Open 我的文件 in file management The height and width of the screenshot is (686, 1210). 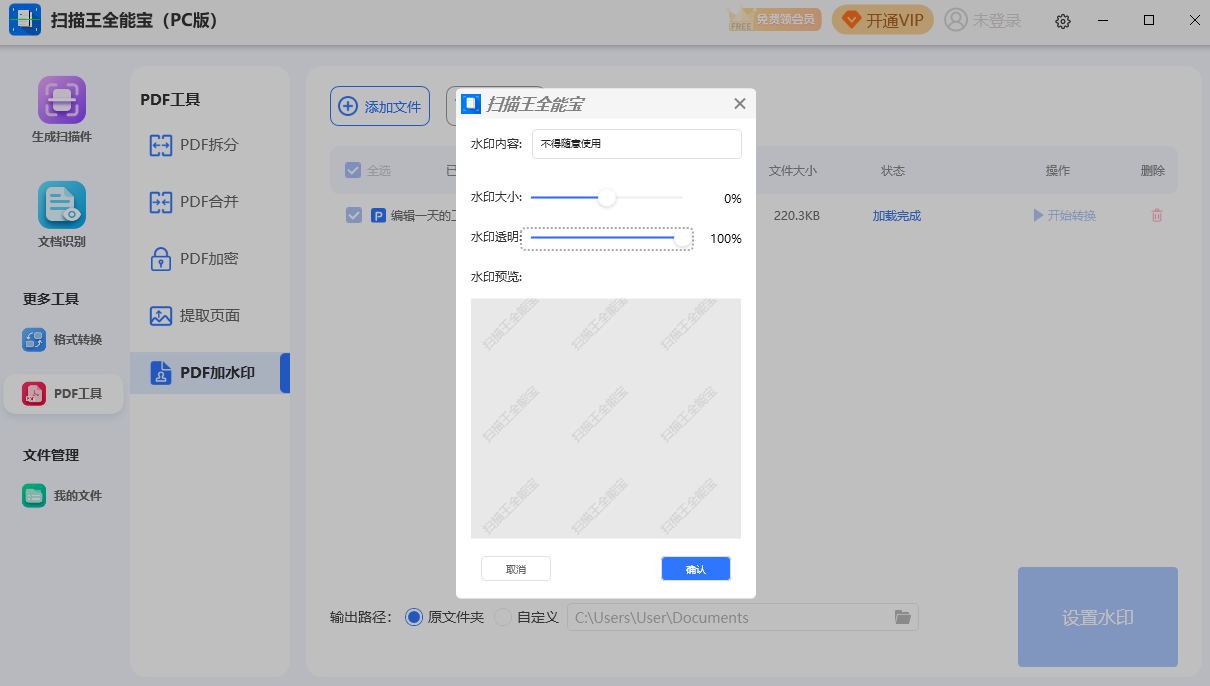tap(63, 496)
